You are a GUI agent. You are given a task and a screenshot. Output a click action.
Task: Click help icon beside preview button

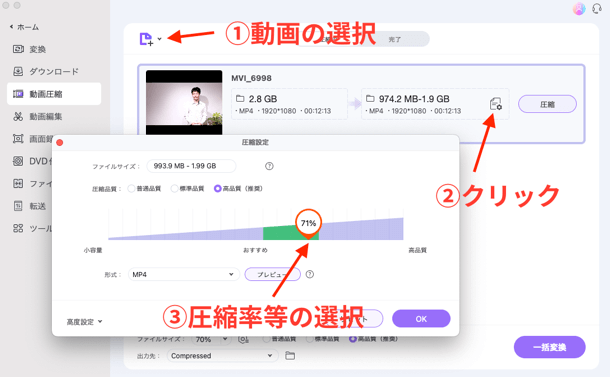tap(310, 274)
